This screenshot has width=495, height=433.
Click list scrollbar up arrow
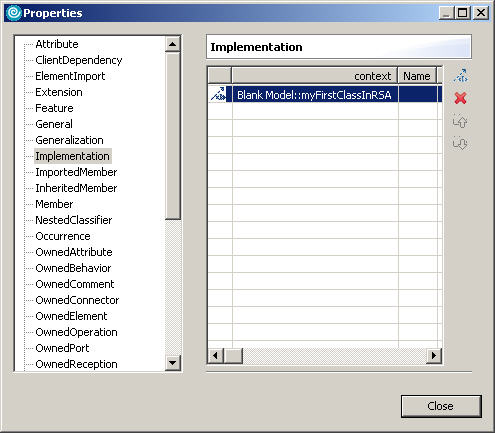[173, 44]
